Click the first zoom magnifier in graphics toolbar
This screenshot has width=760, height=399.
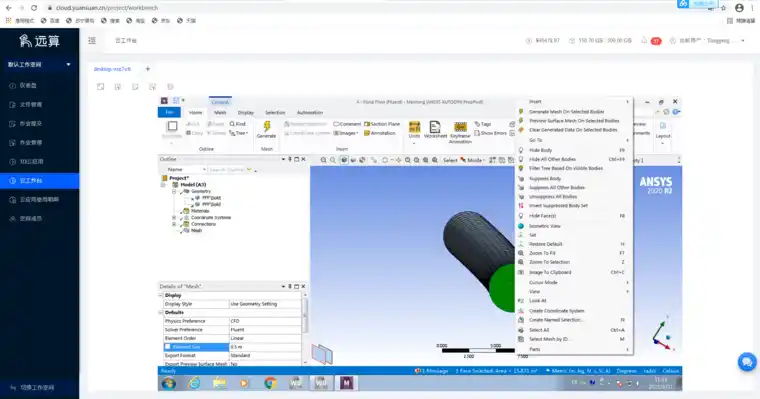tap(323, 160)
